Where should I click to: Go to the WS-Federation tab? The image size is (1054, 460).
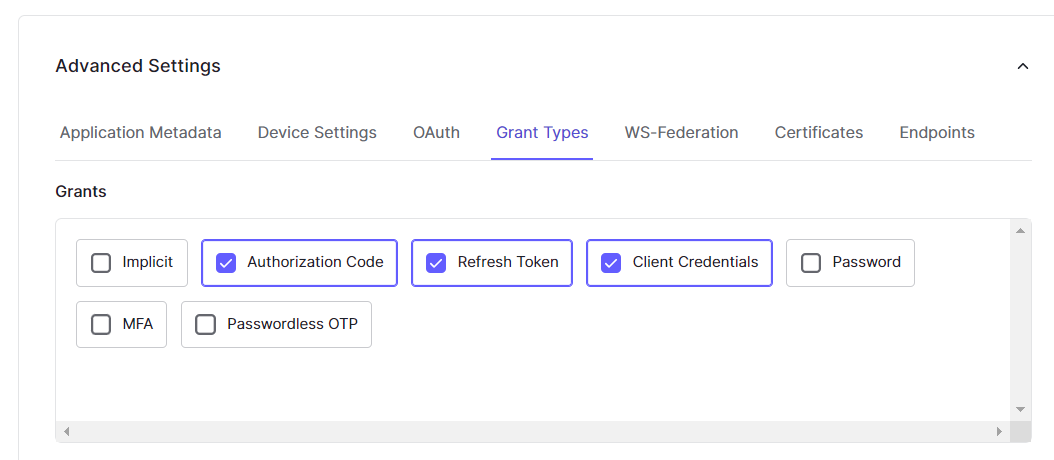click(681, 133)
